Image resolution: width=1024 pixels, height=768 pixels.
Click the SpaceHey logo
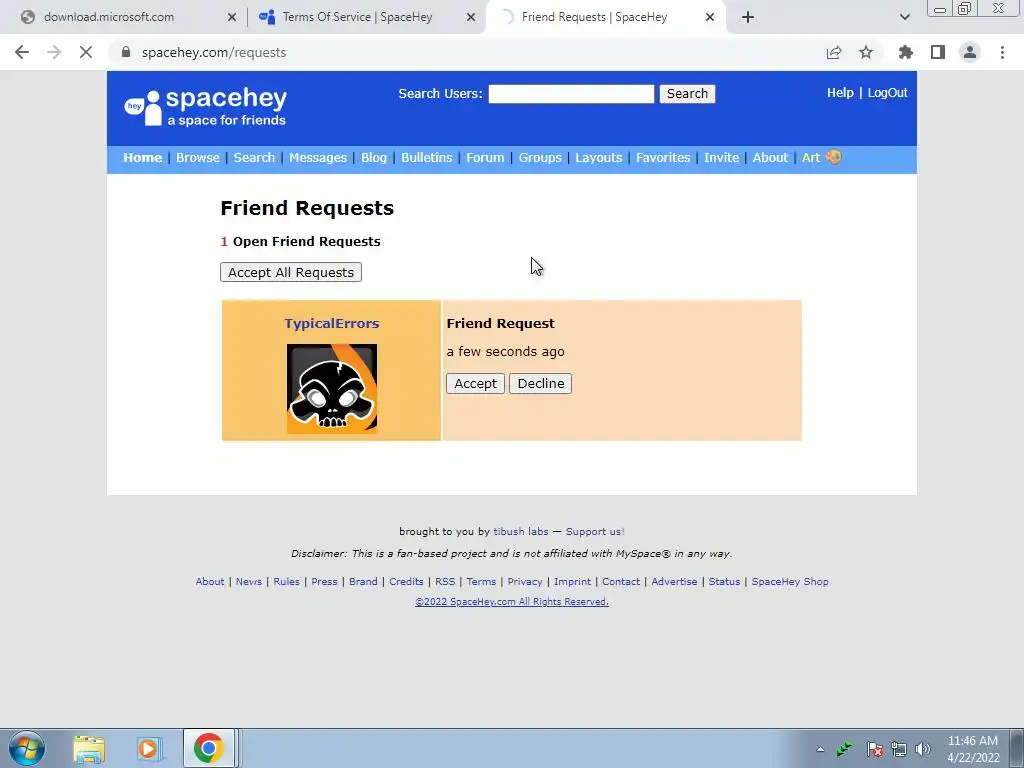point(206,107)
